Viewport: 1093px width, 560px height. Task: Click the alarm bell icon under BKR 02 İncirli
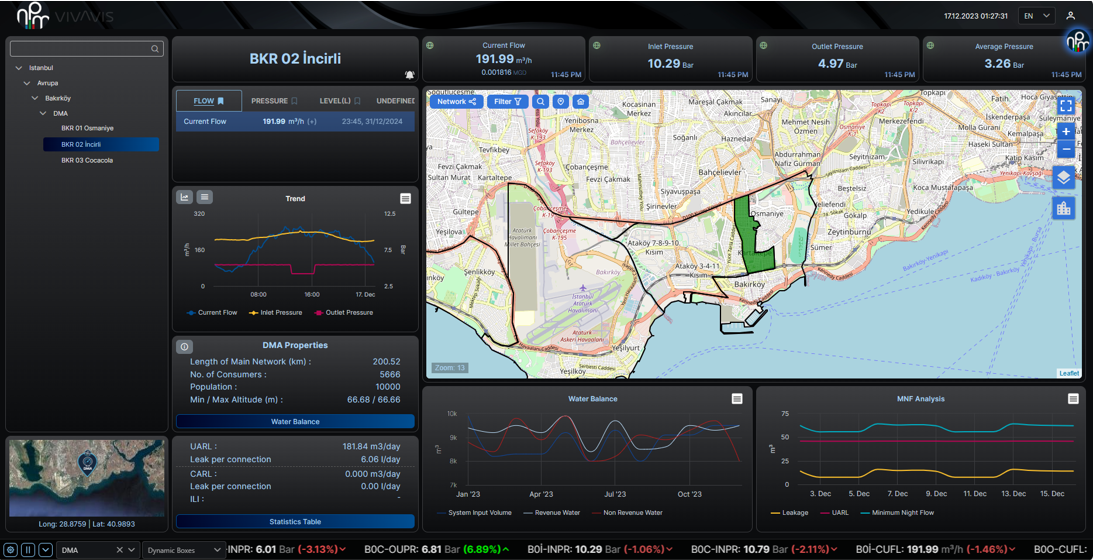pos(409,75)
